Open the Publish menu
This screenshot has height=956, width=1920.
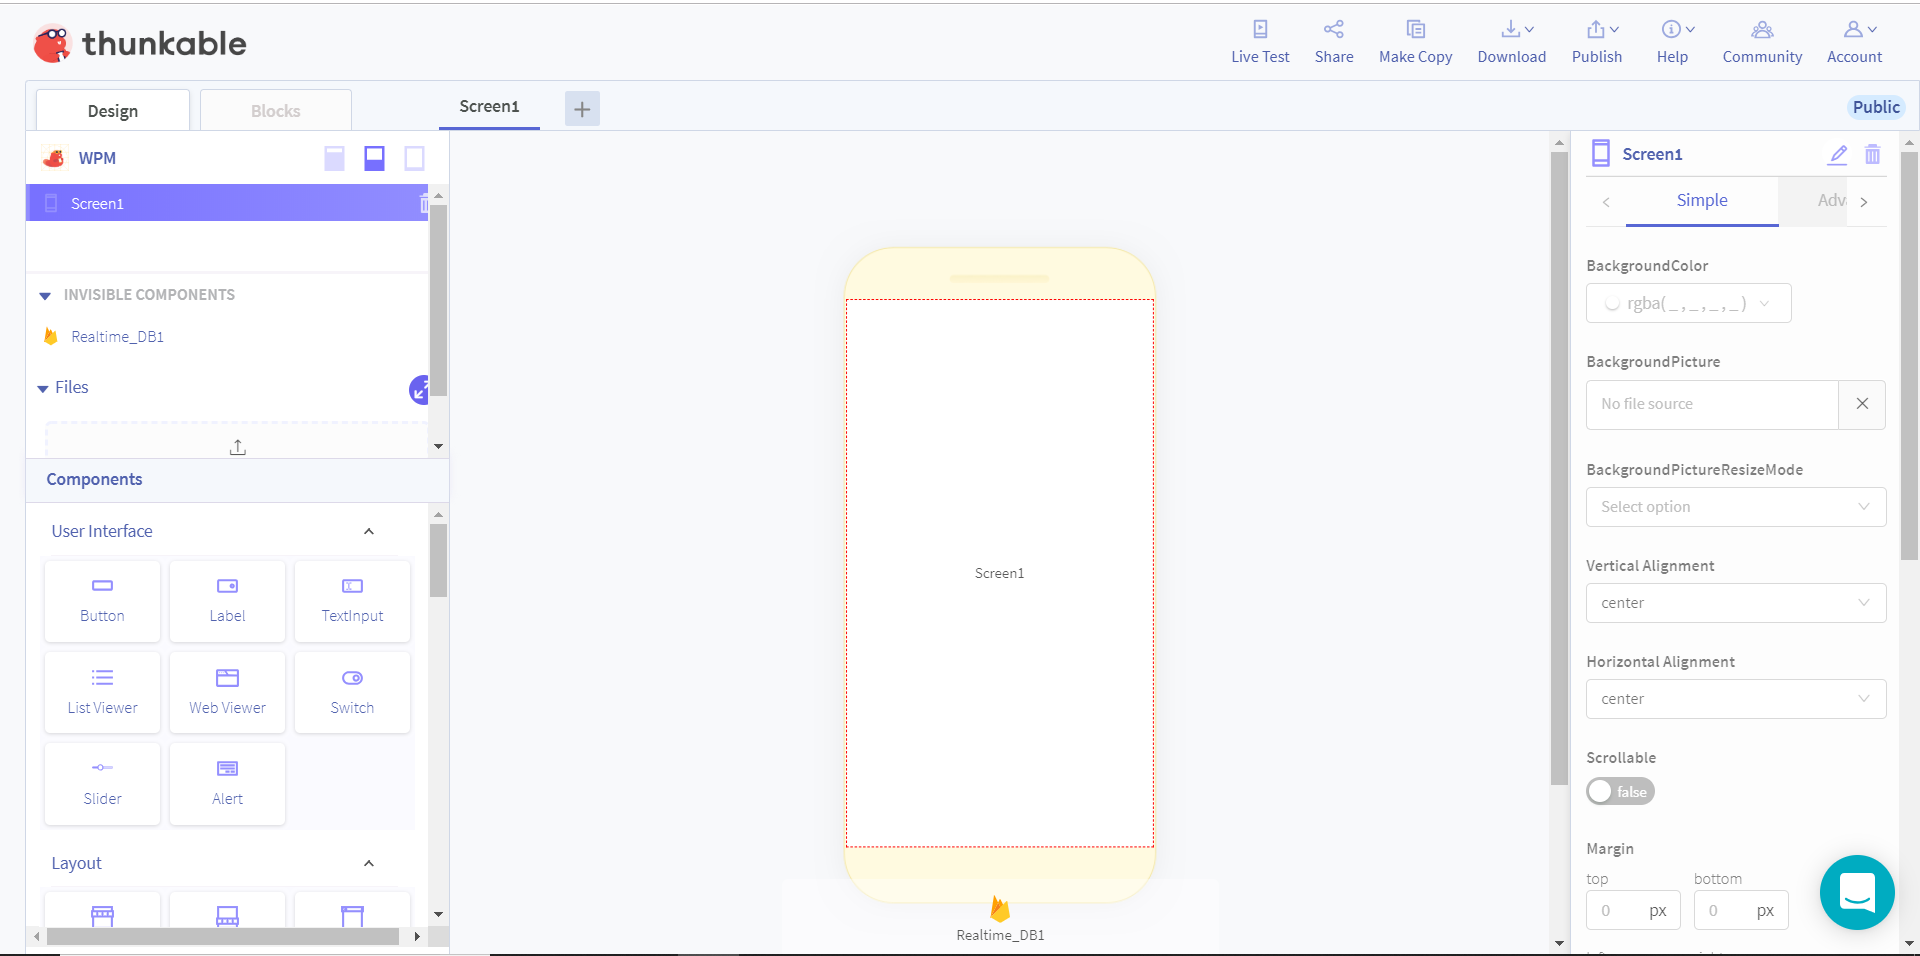coord(1597,42)
